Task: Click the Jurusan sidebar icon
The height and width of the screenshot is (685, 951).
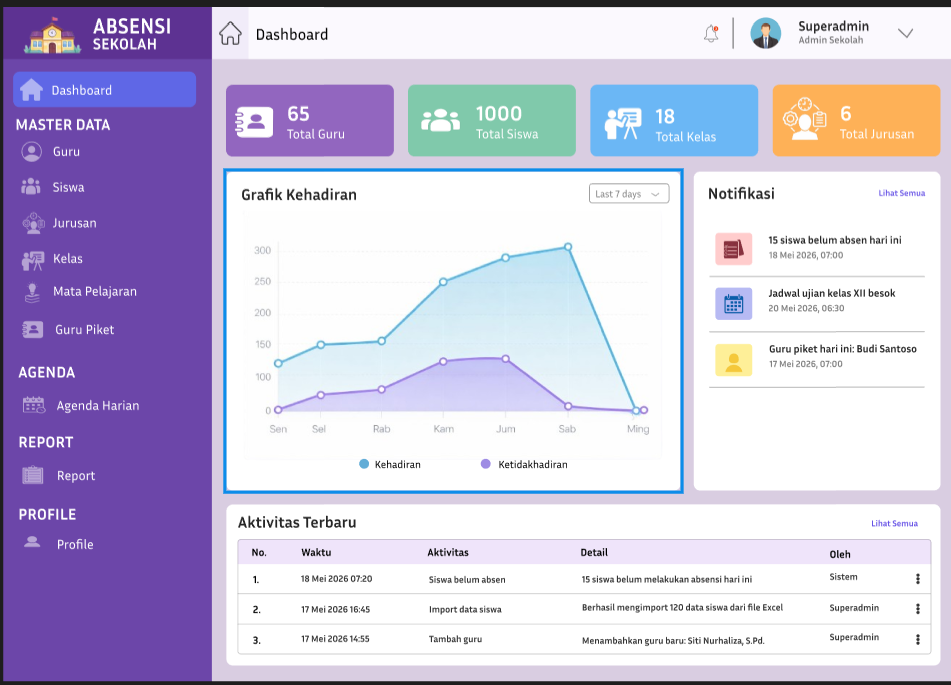Action: point(33,223)
